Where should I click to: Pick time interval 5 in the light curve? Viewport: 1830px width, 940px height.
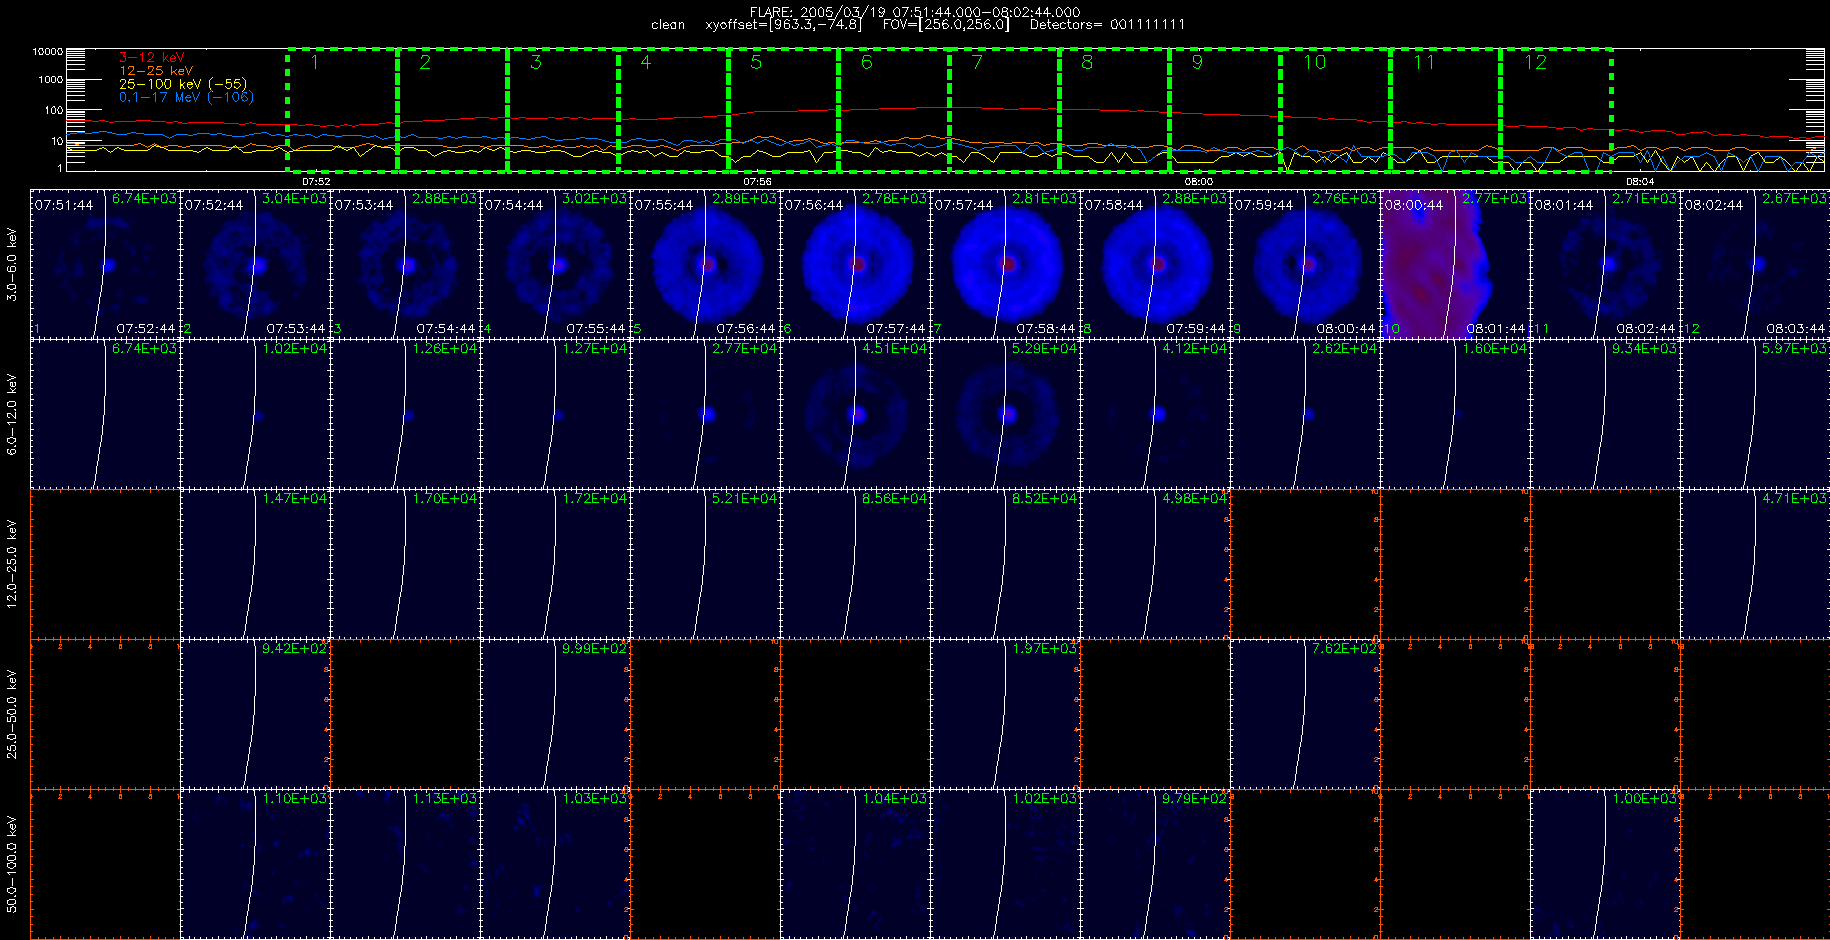coord(783,110)
